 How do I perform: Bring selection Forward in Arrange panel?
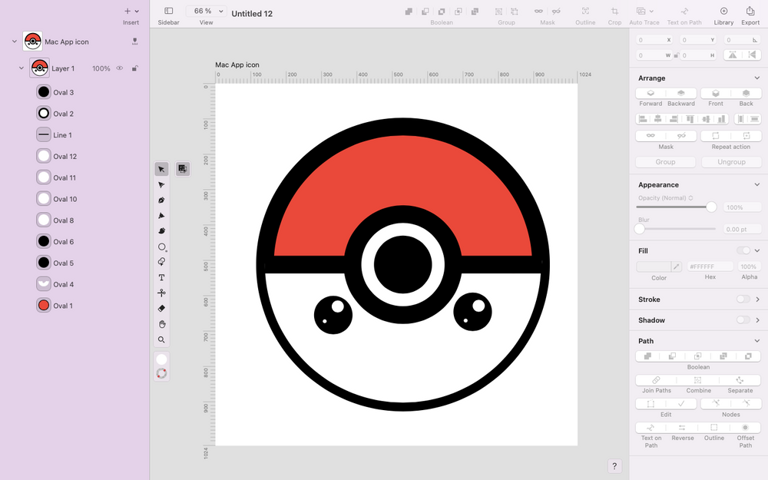click(650, 93)
